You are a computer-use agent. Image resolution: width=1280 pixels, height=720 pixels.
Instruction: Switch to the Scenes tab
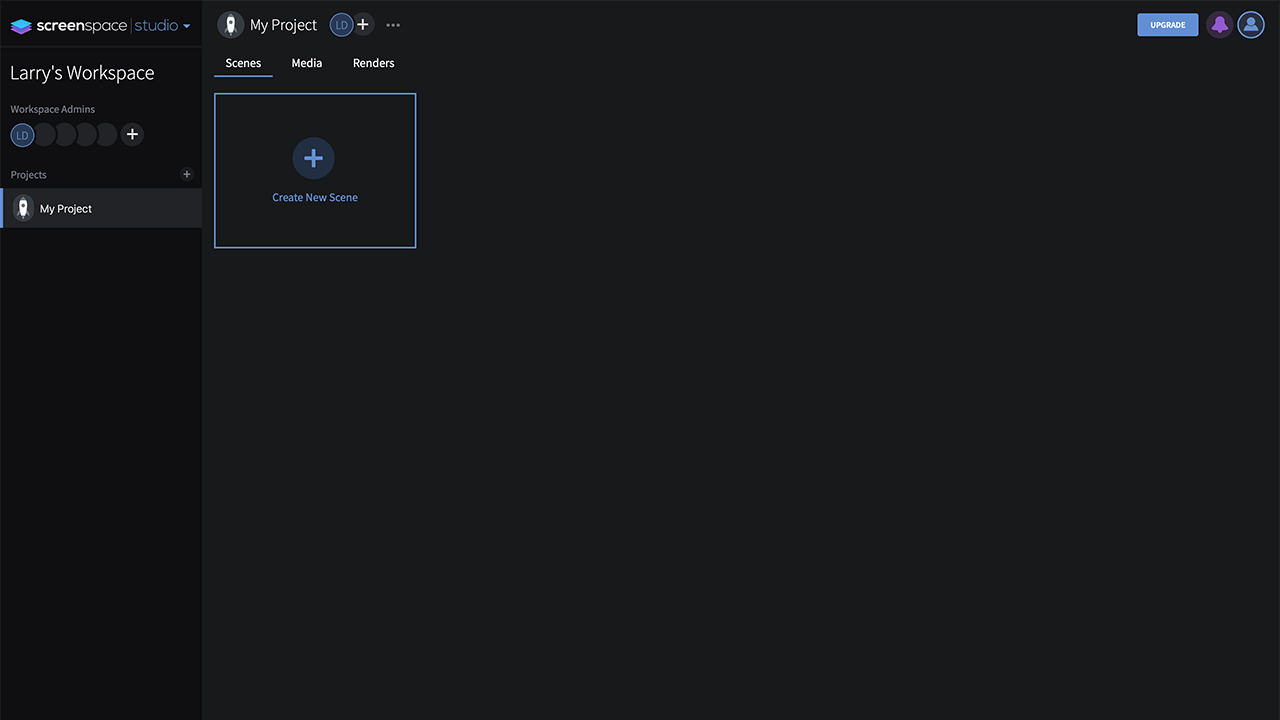coord(243,63)
